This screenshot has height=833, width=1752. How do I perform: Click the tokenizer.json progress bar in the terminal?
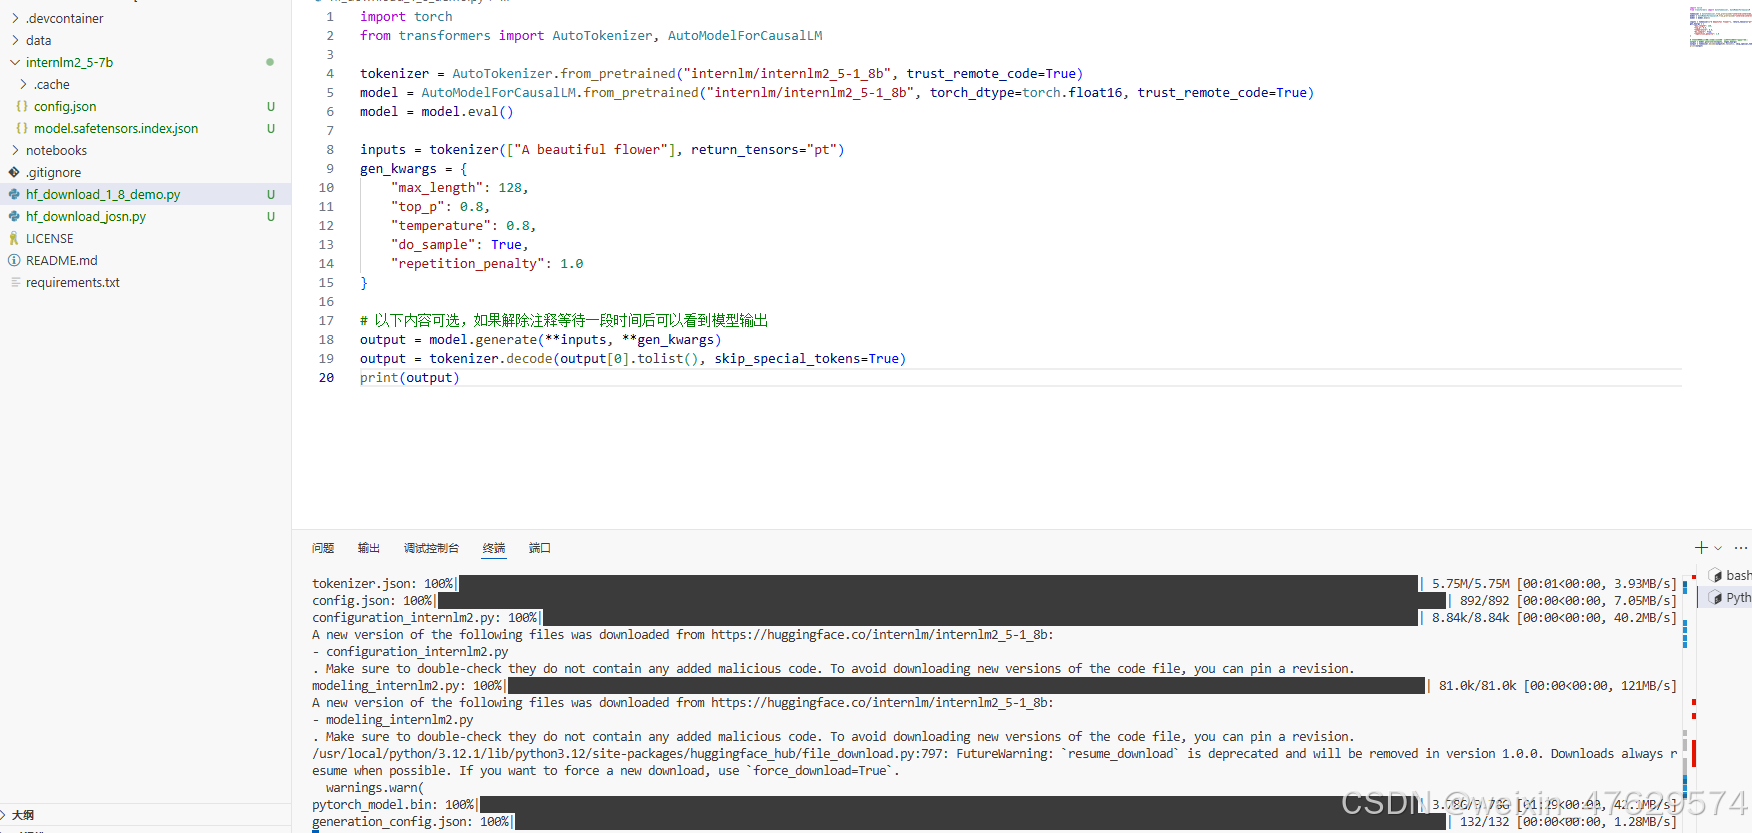pyautogui.click(x=938, y=584)
